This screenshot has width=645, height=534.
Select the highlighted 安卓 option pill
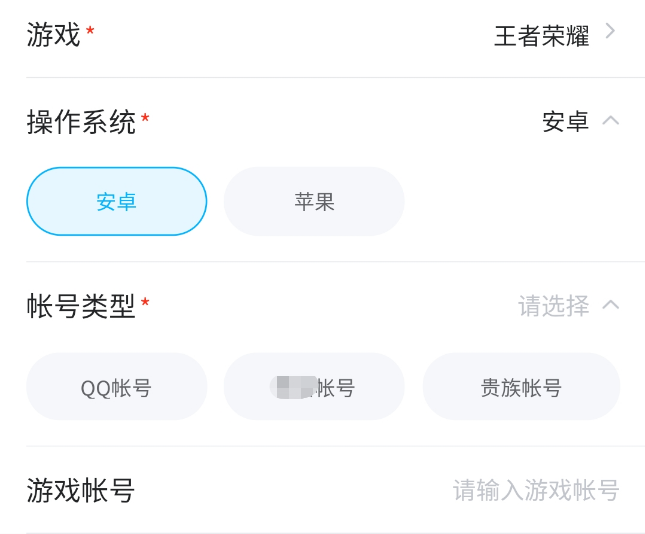[x=116, y=201]
